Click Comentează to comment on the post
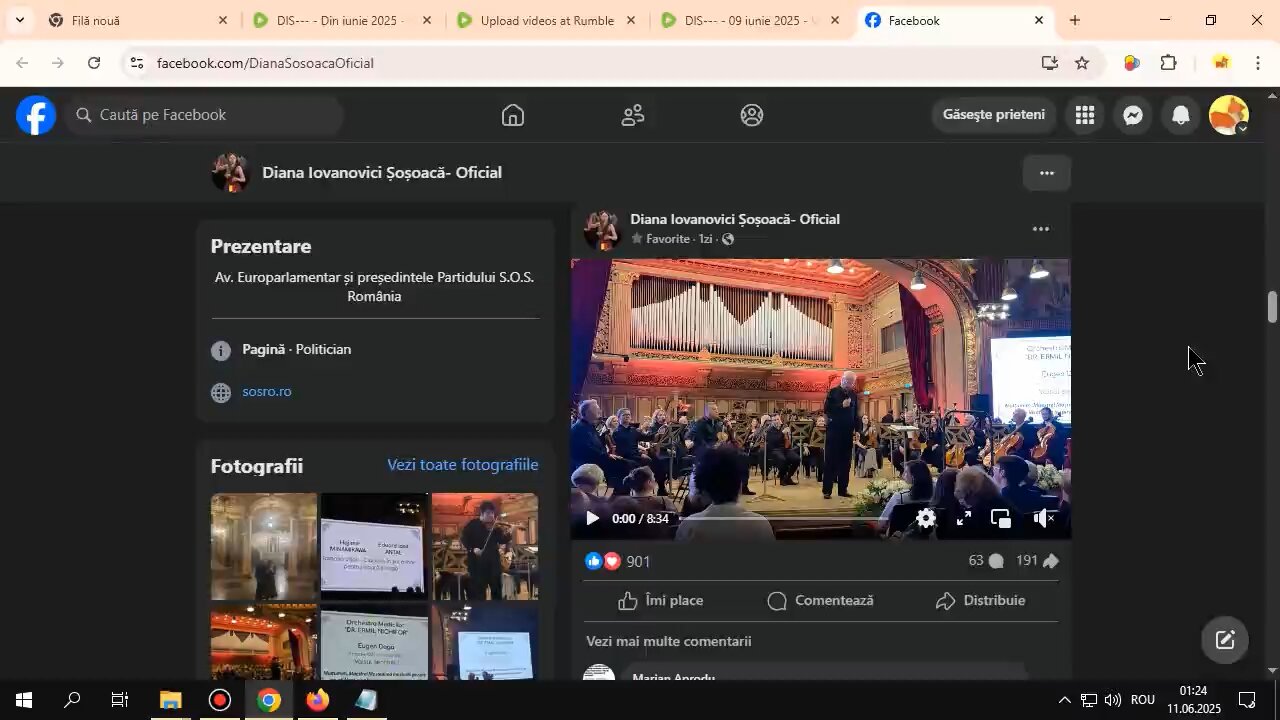This screenshot has height=720, width=1280. tap(820, 601)
